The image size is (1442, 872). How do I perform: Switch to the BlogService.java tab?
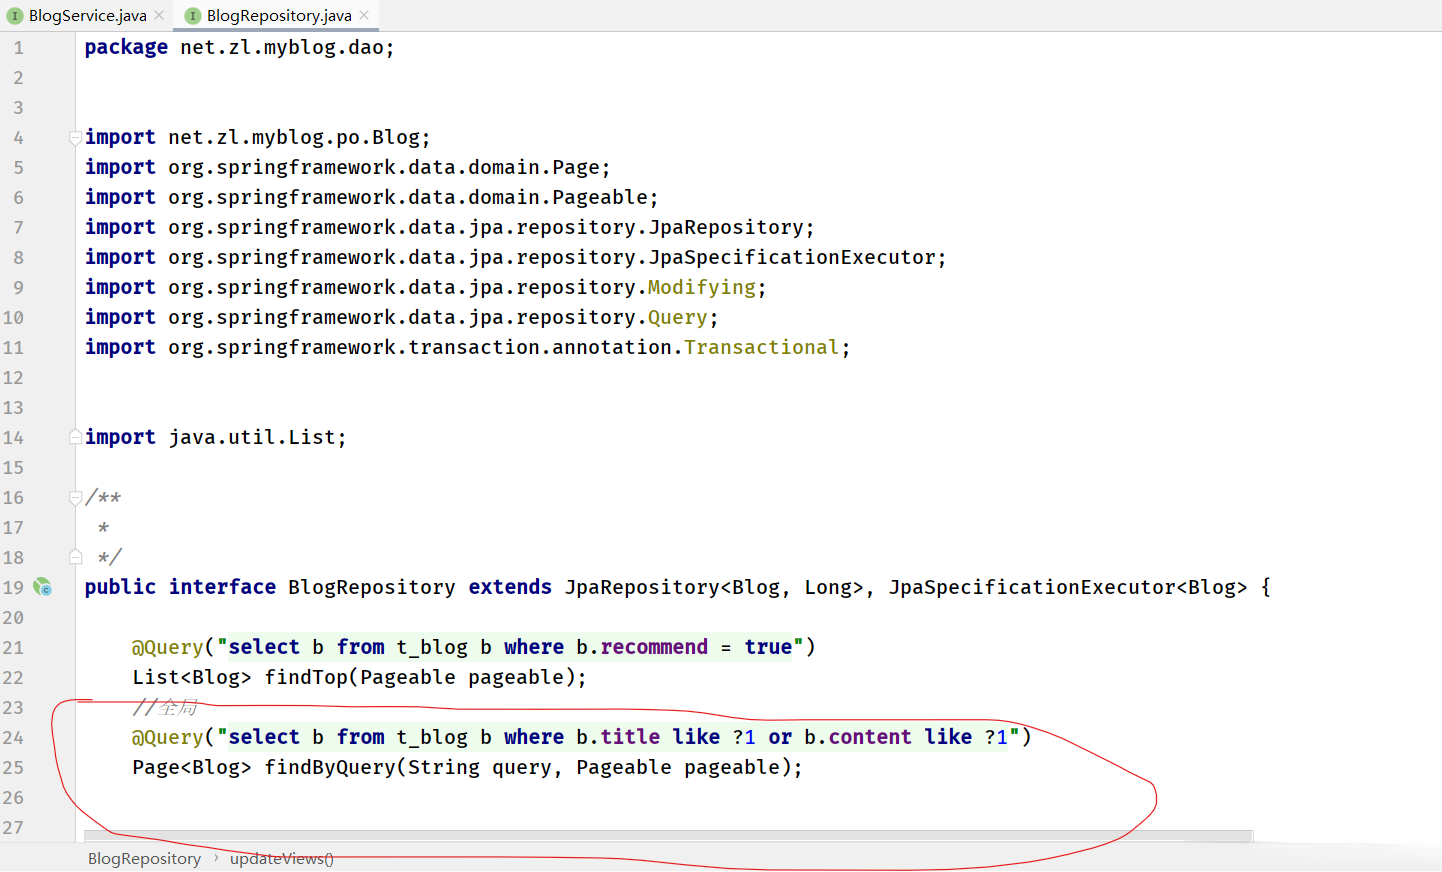pyautogui.click(x=88, y=16)
